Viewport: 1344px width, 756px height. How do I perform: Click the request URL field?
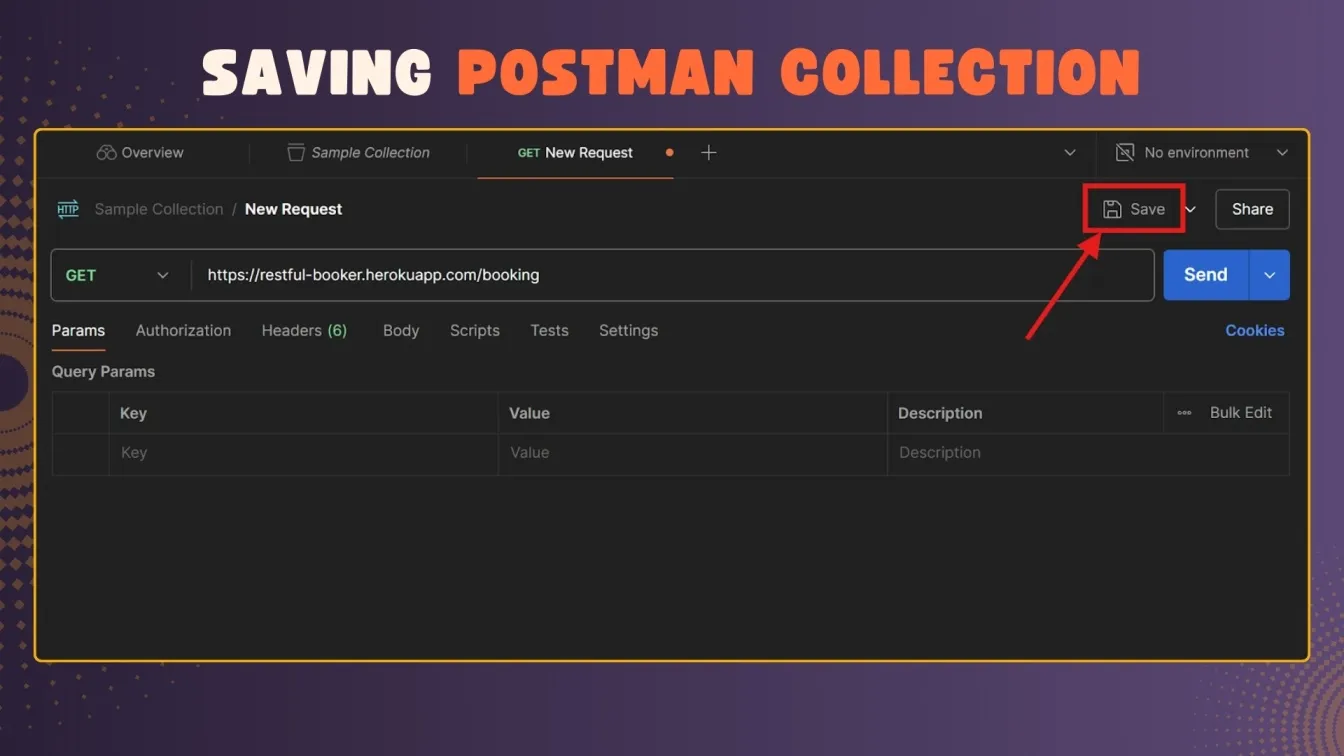coord(672,275)
